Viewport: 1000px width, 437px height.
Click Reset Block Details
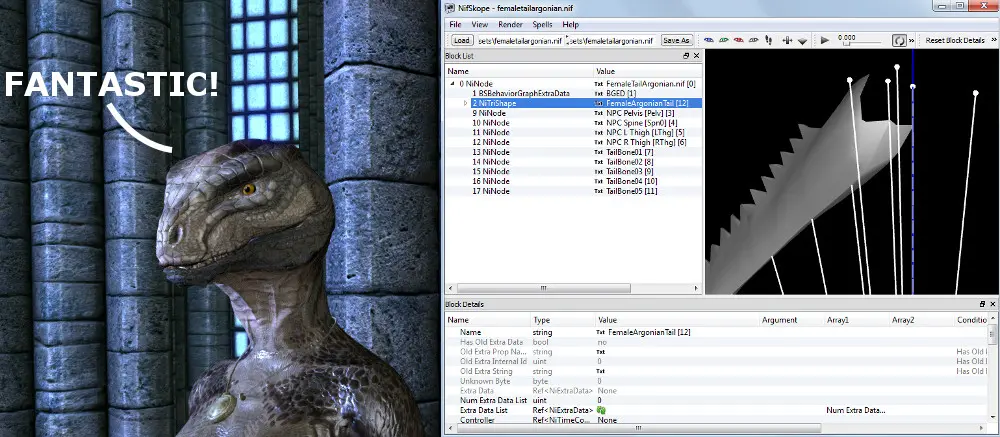tap(955, 40)
